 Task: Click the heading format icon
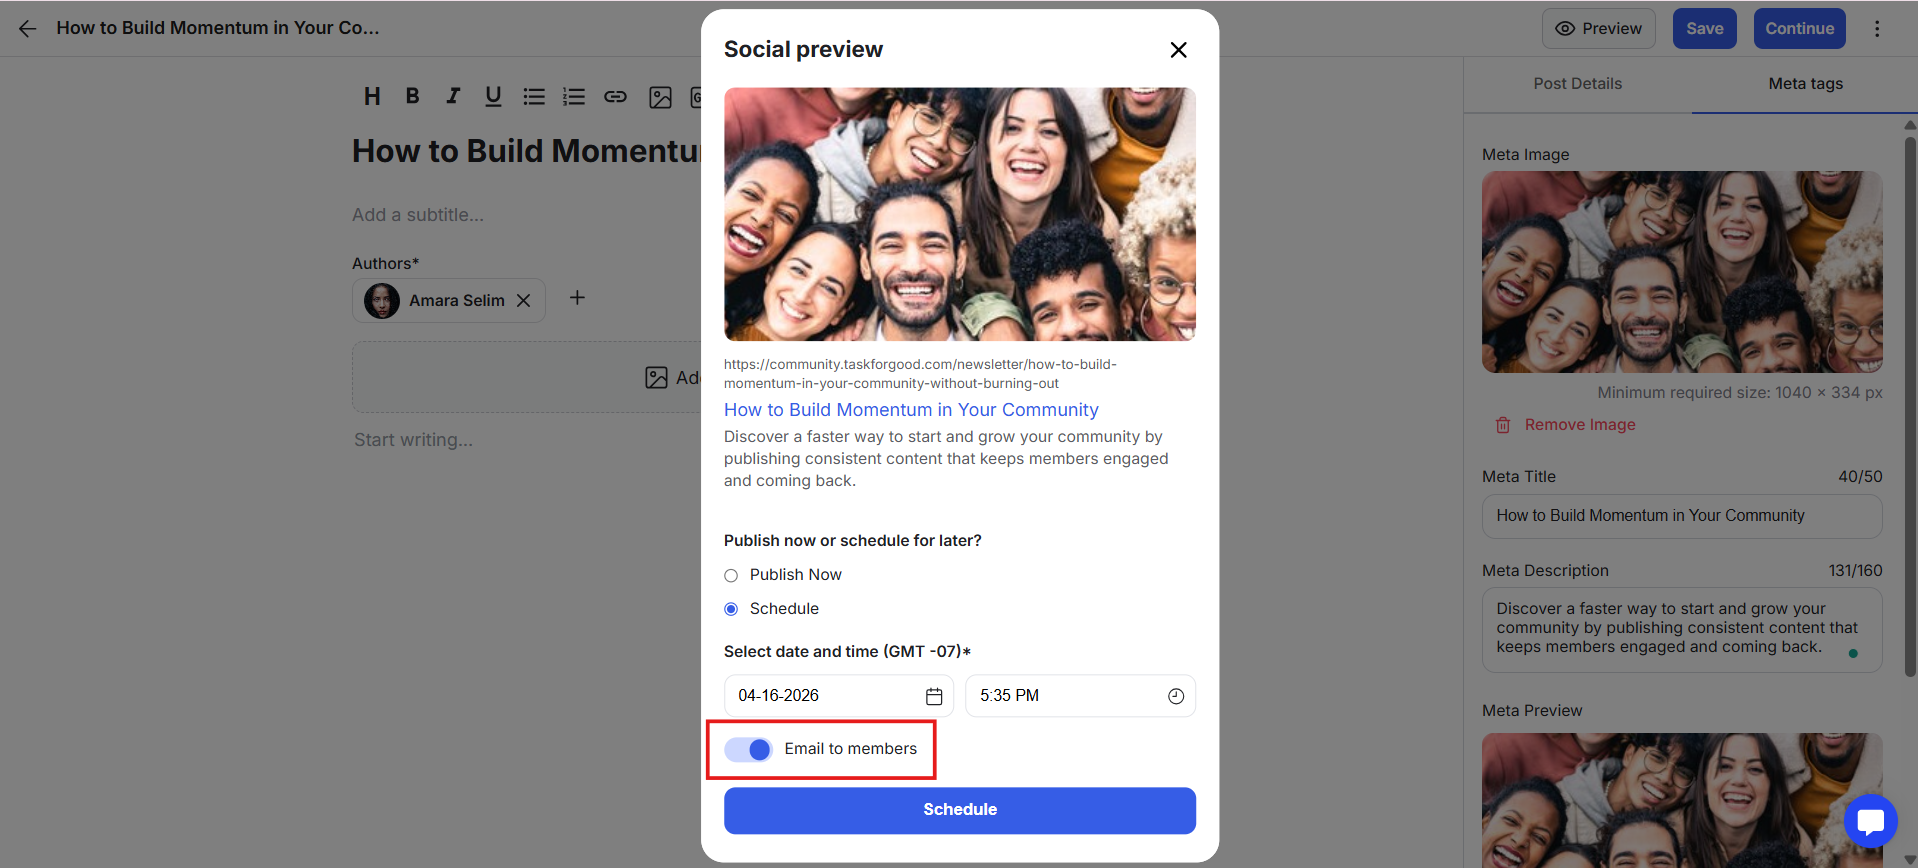pyautogui.click(x=372, y=96)
